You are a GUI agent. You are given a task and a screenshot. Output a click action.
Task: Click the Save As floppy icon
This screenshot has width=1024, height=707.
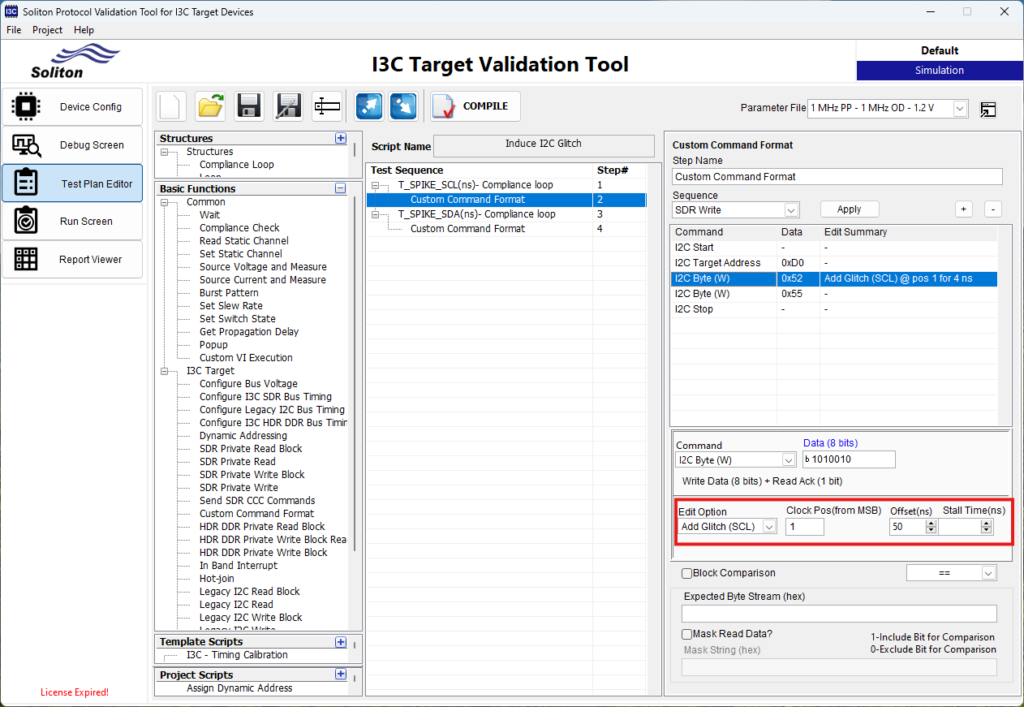pos(288,106)
